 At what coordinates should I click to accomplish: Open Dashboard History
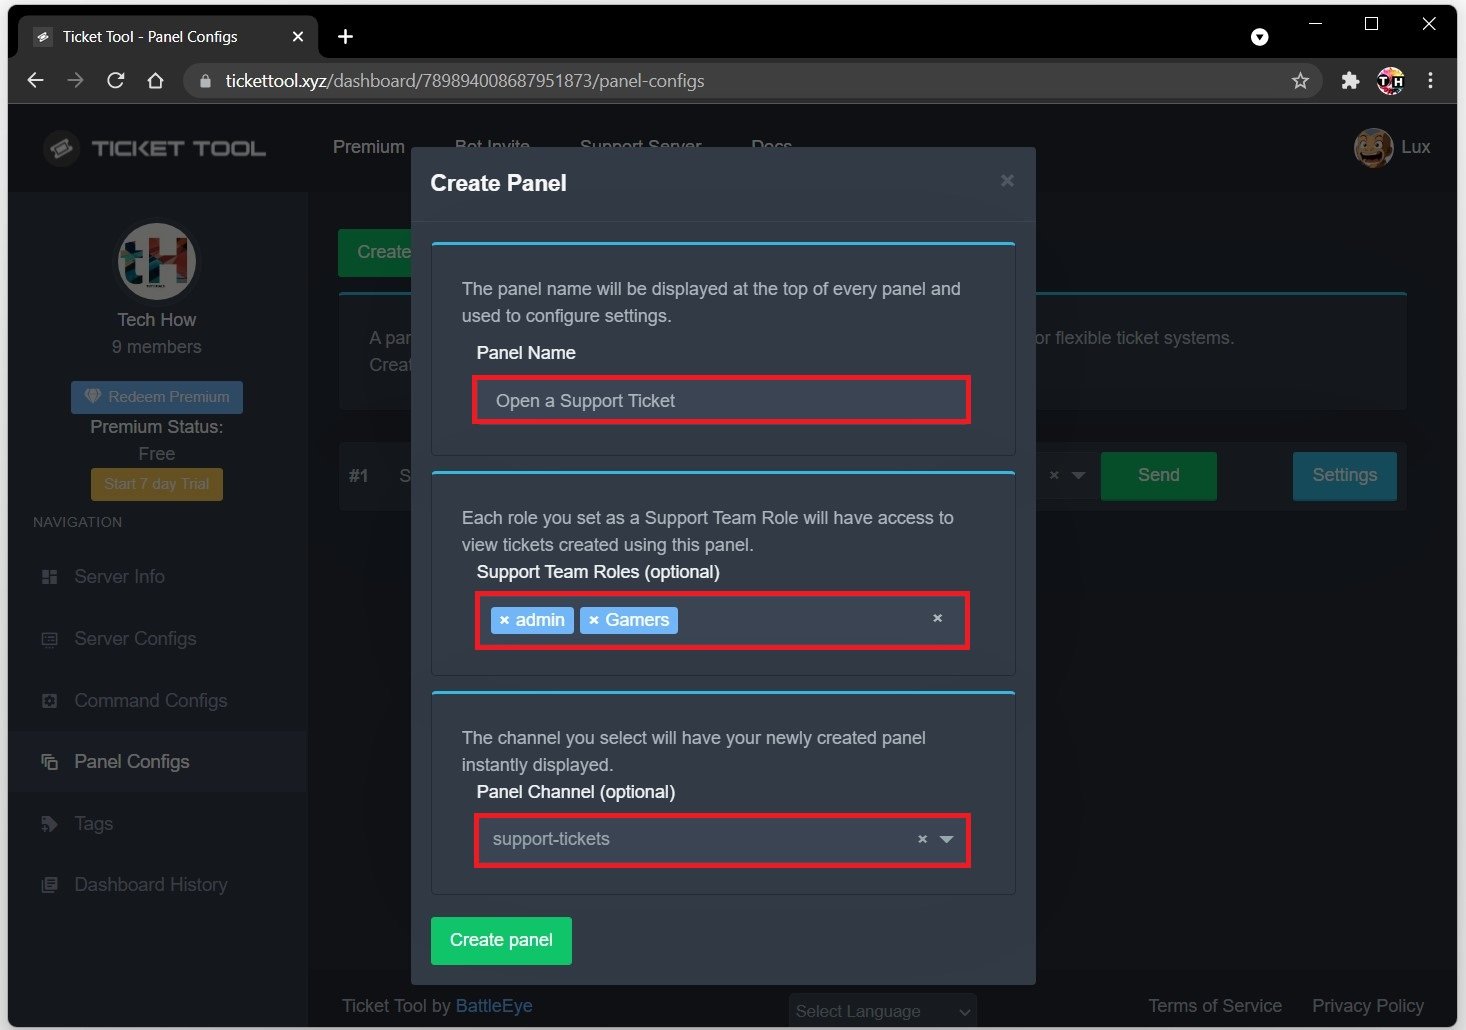[150, 885]
